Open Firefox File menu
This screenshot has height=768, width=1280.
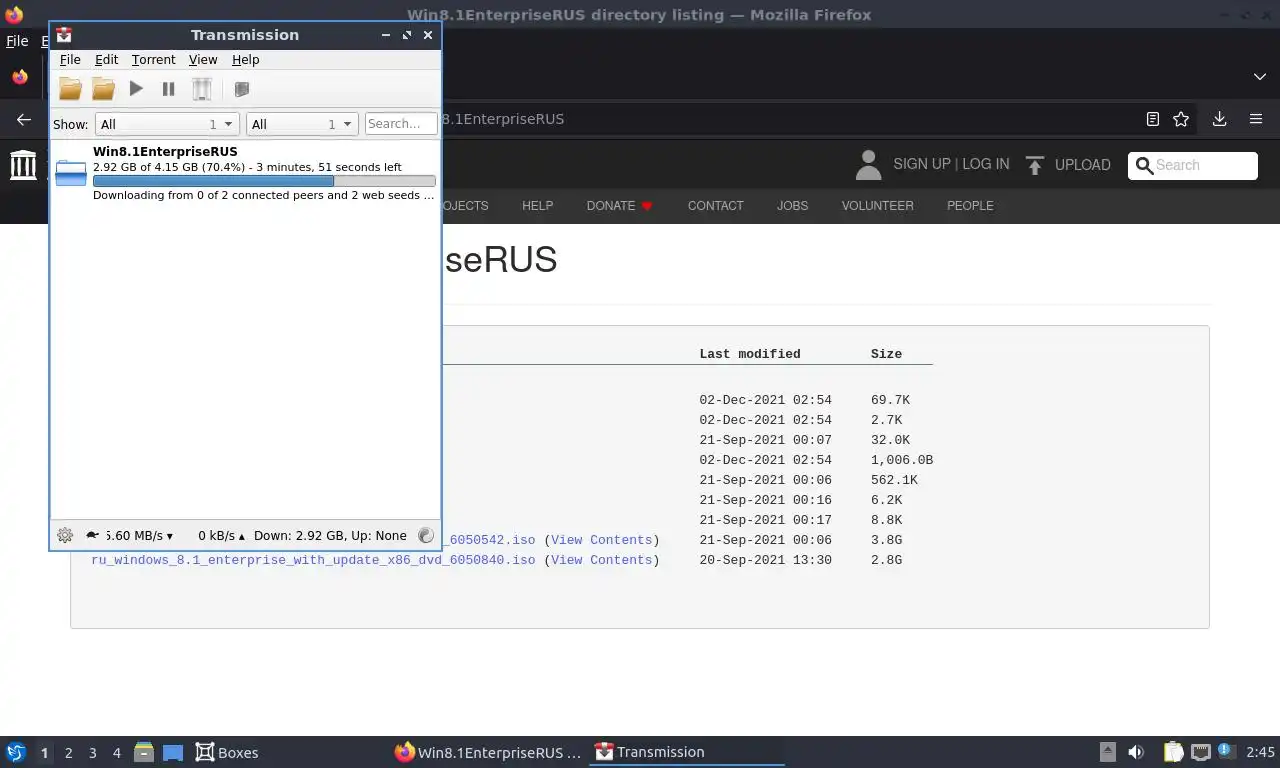point(17,41)
